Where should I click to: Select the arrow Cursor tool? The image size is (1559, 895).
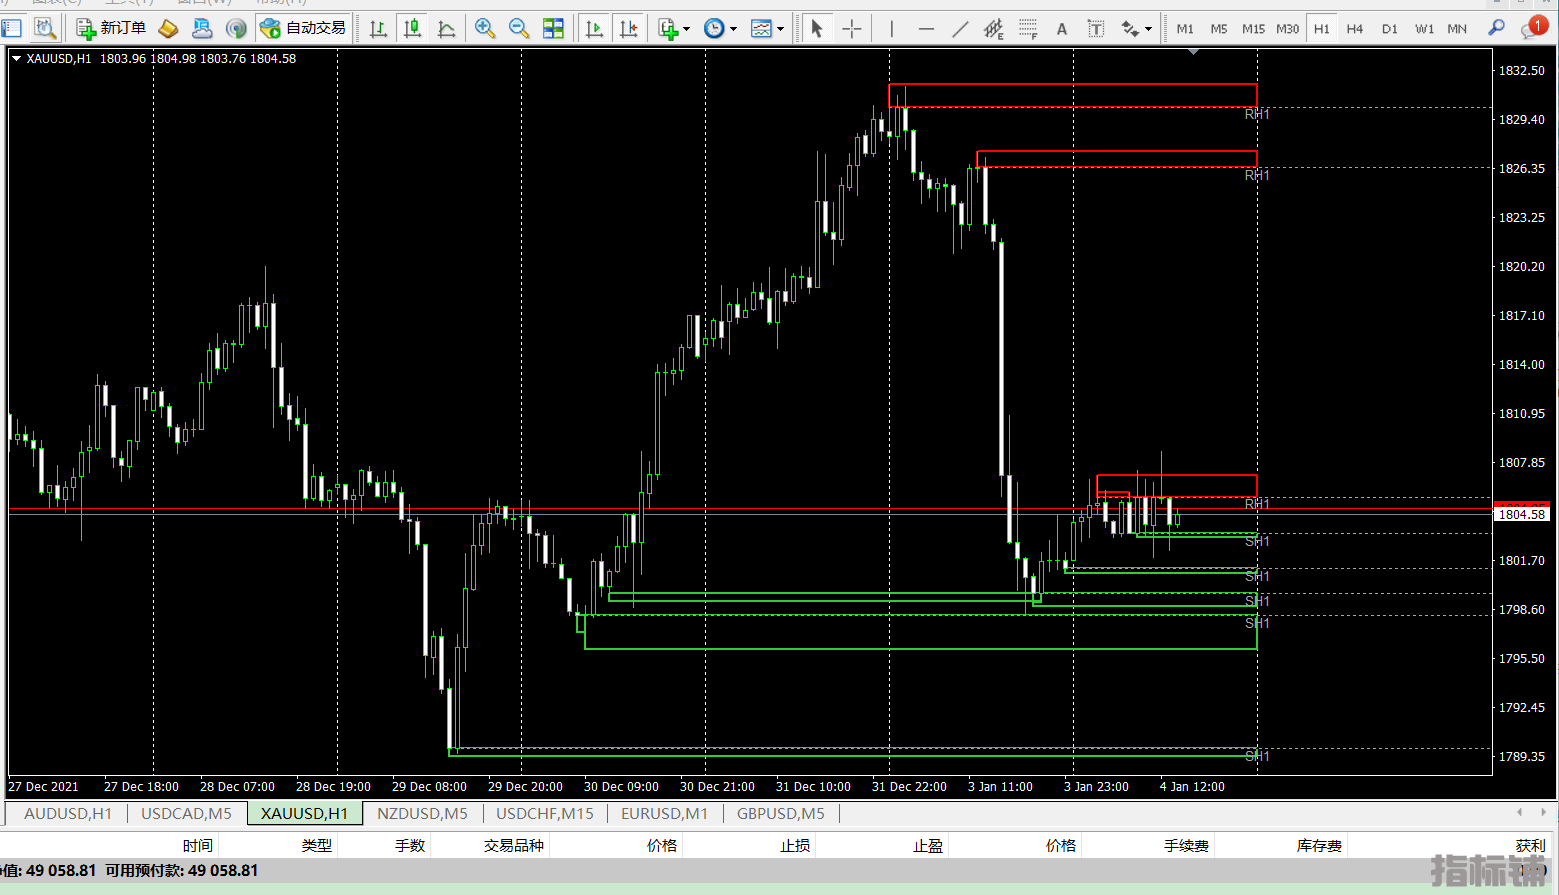[x=817, y=28]
